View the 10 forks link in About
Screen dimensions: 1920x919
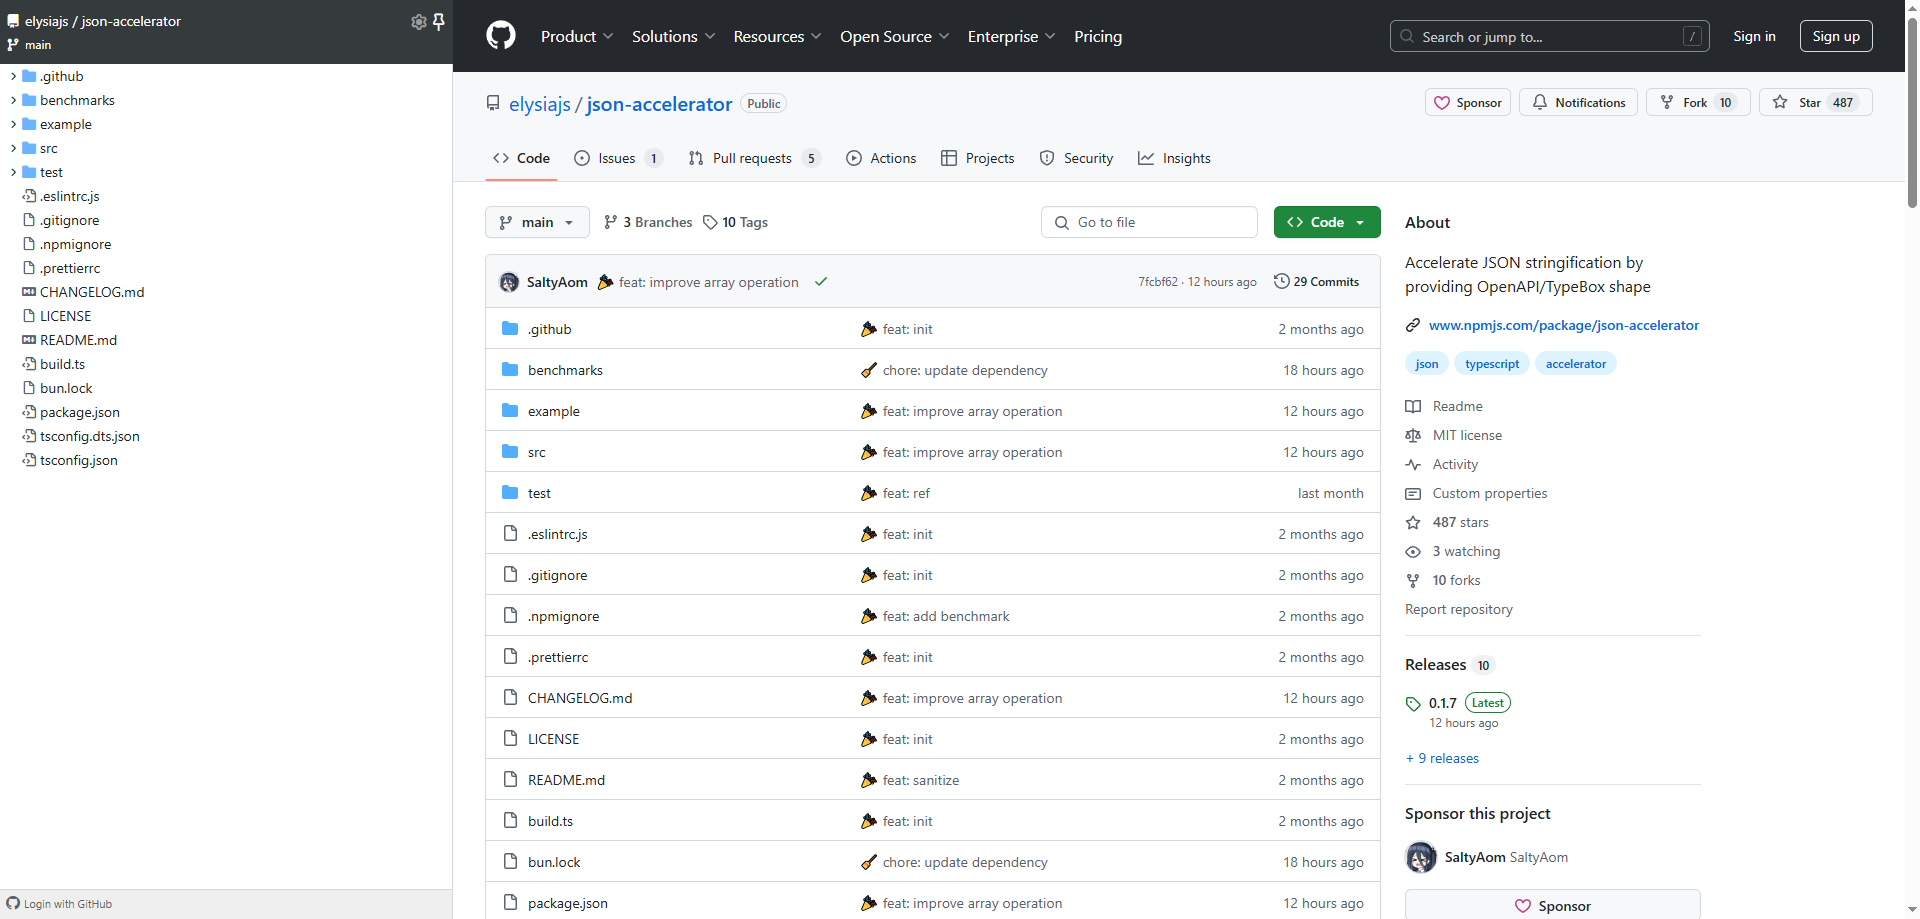[x=1443, y=580]
